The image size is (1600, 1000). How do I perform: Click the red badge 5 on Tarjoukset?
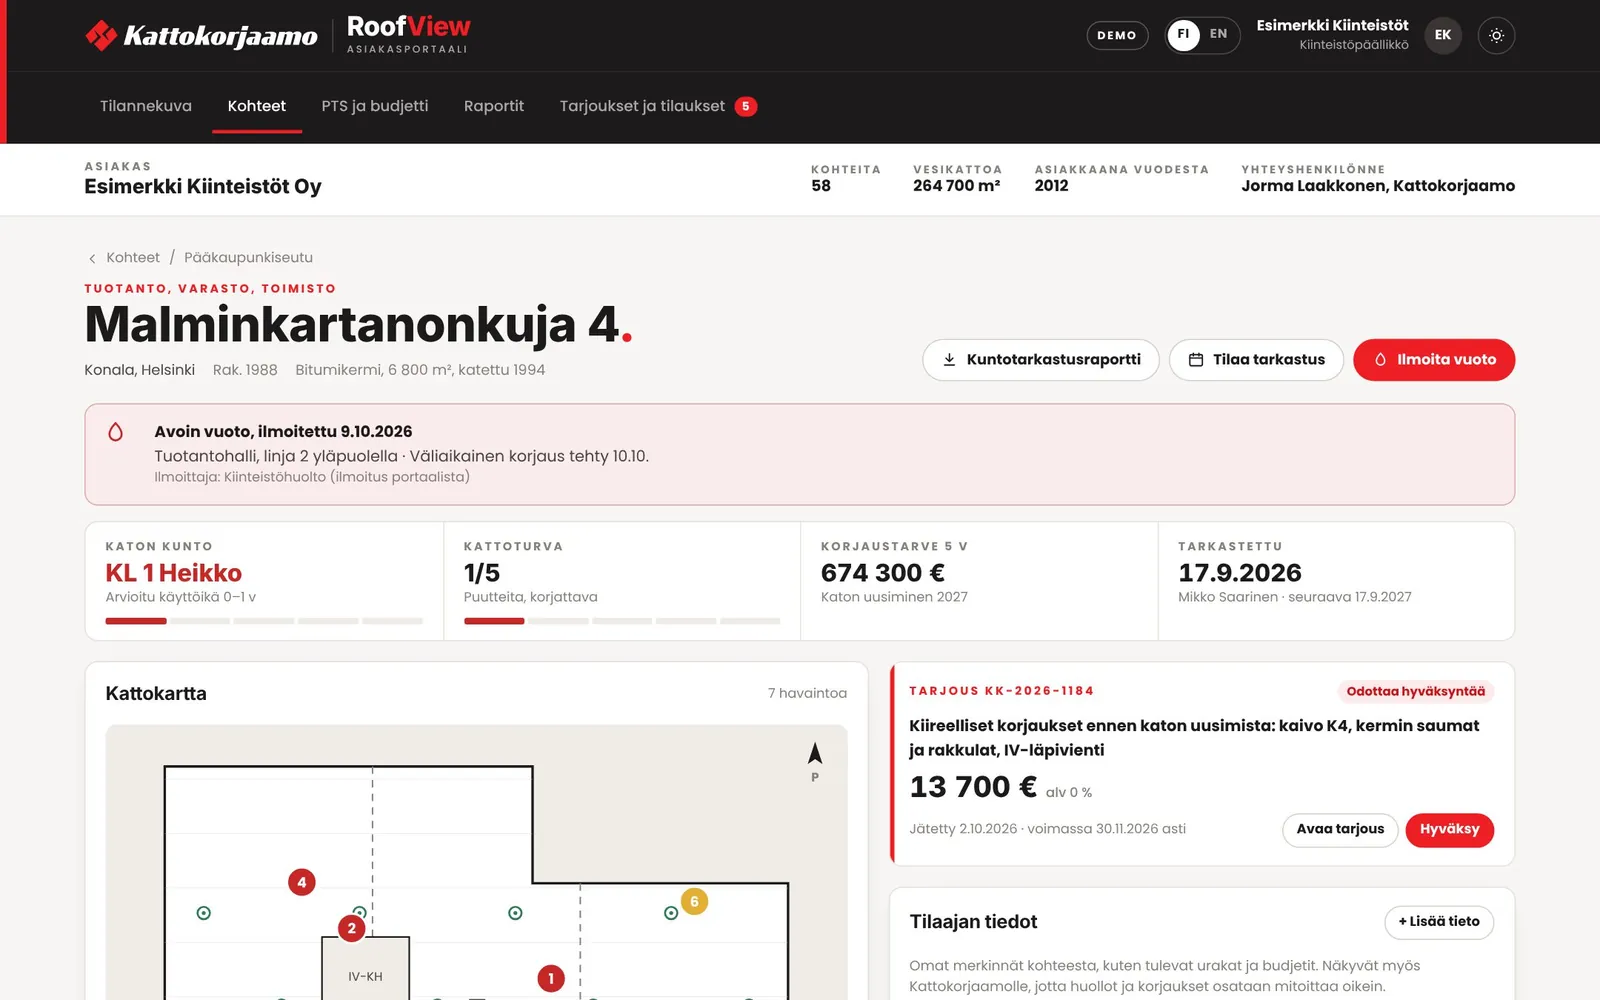tap(746, 107)
